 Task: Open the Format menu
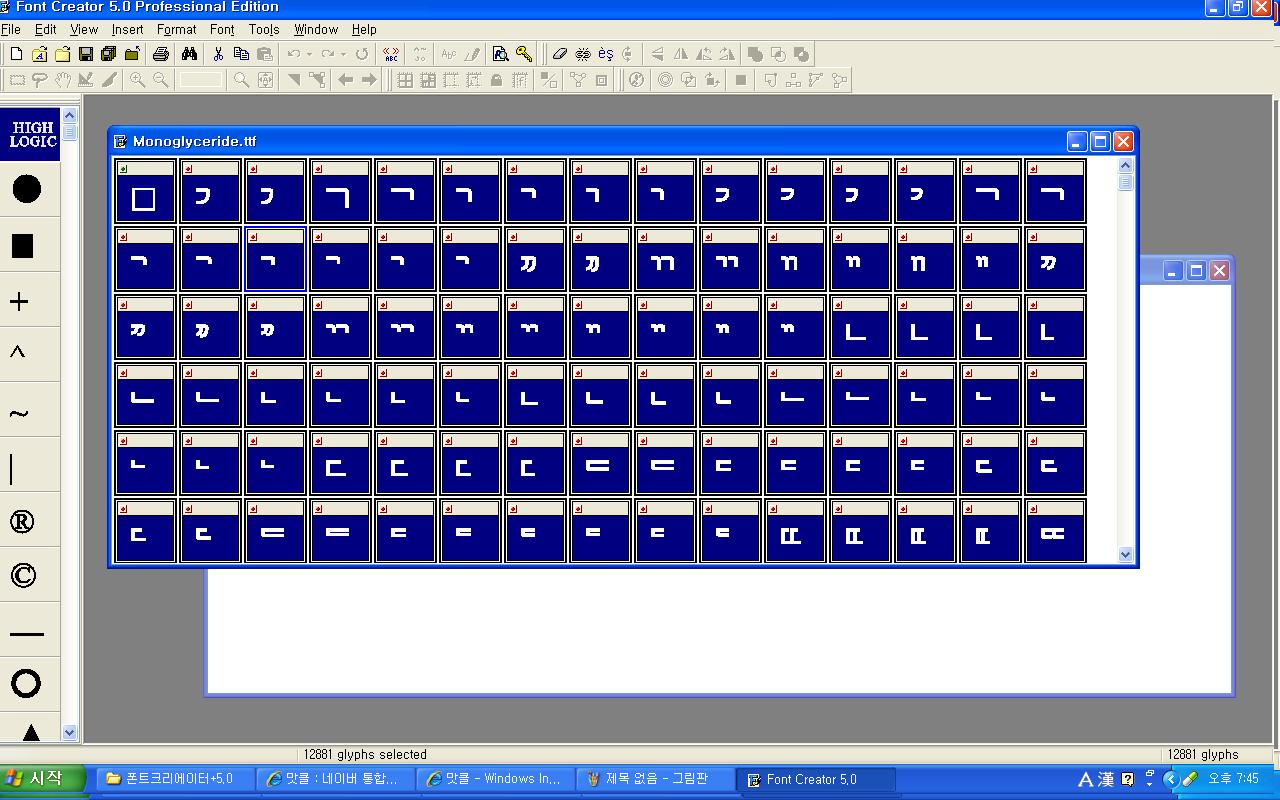pyautogui.click(x=176, y=30)
